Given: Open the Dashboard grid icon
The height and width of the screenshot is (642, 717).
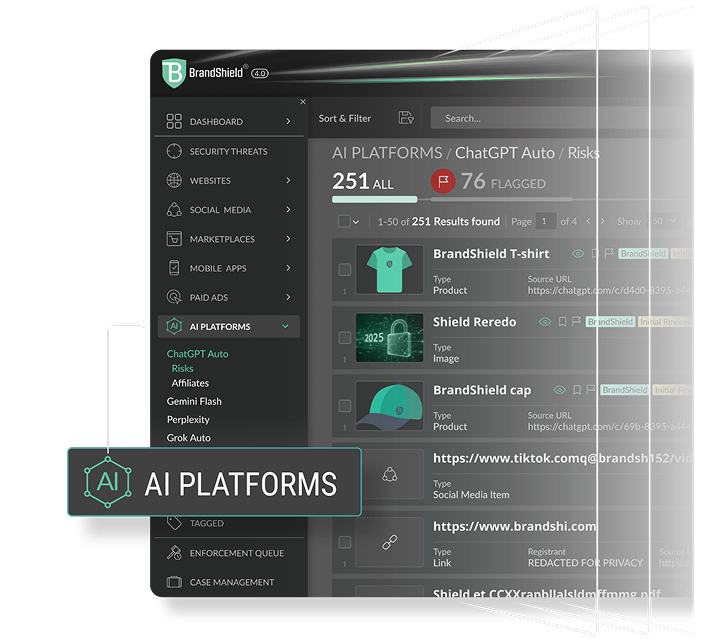Looking at the screenshot, I should (x=174, y=121).
